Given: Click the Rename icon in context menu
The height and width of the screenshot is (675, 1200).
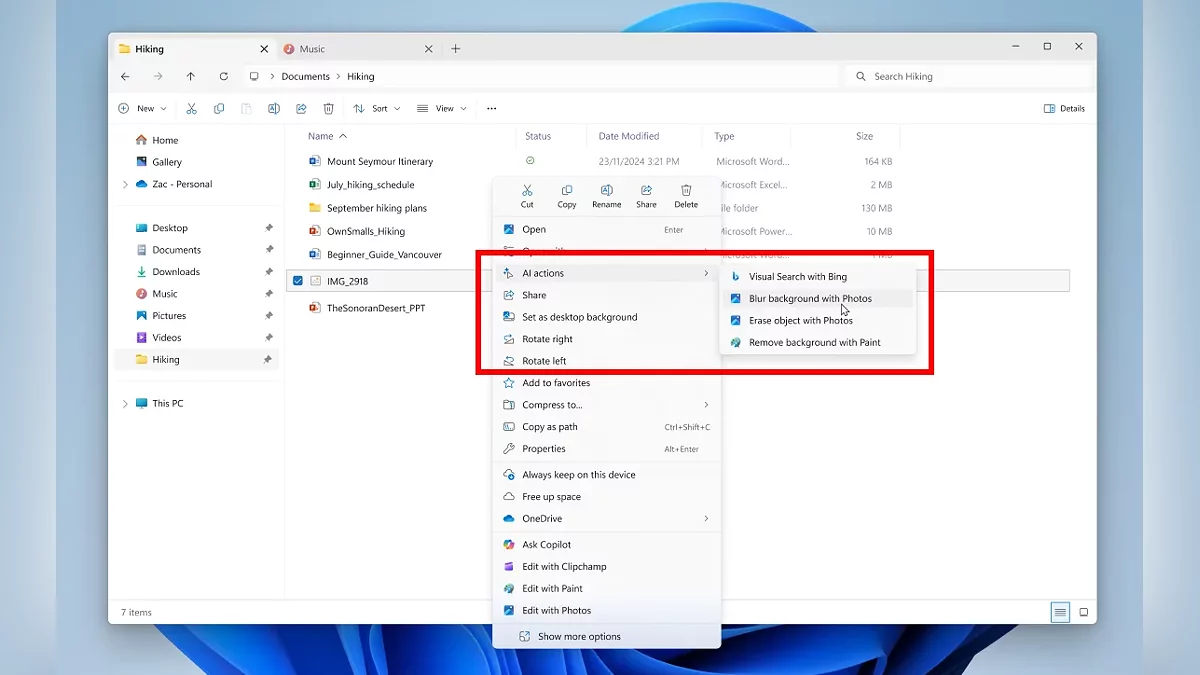Looking at the screenshot, I should coord(606,195).
